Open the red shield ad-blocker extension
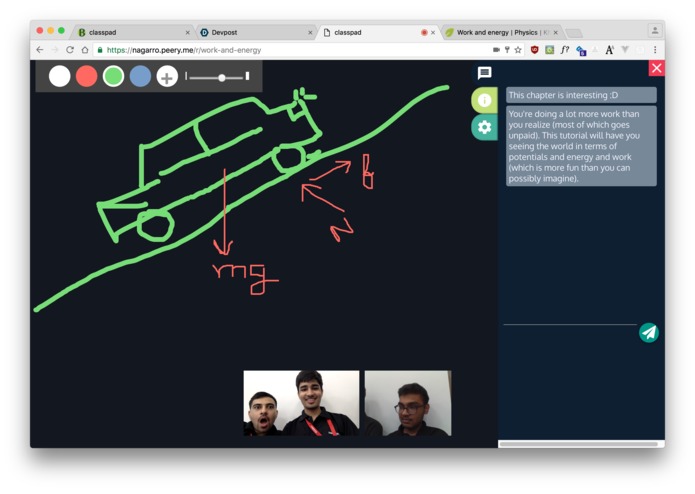The width and height of the screenshot is (695, 494). (535, 50)
